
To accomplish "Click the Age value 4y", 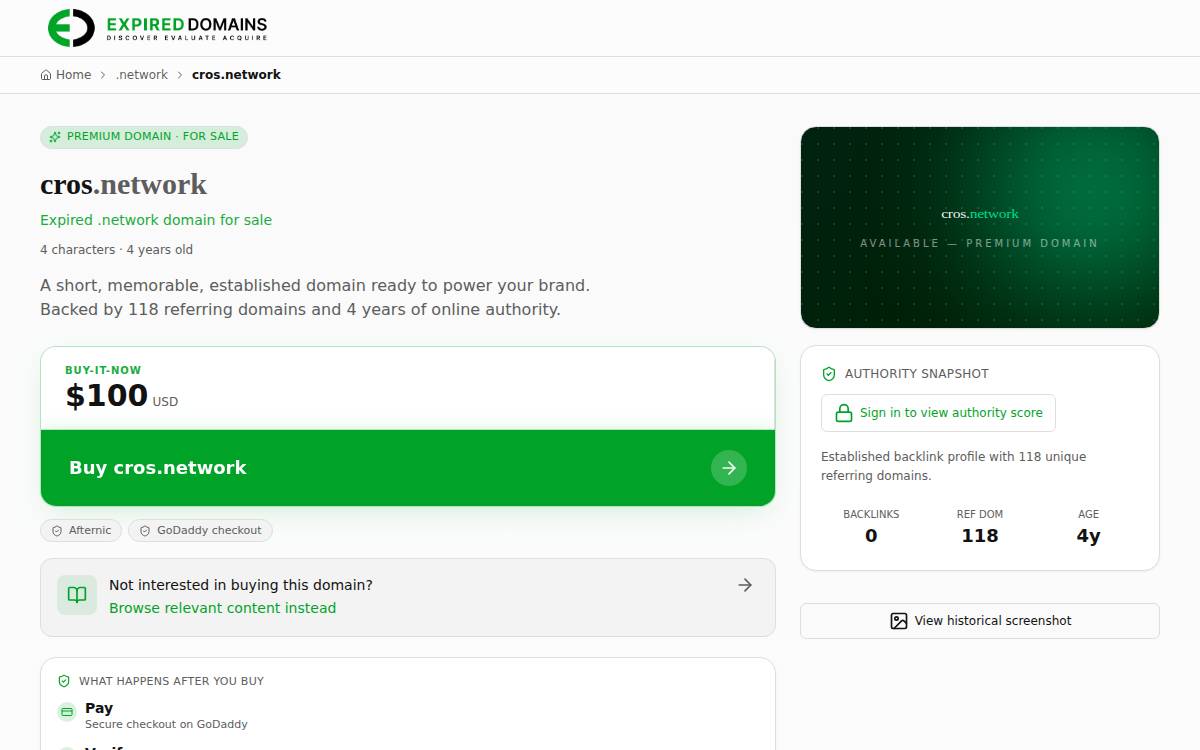I will point(1088,536).
